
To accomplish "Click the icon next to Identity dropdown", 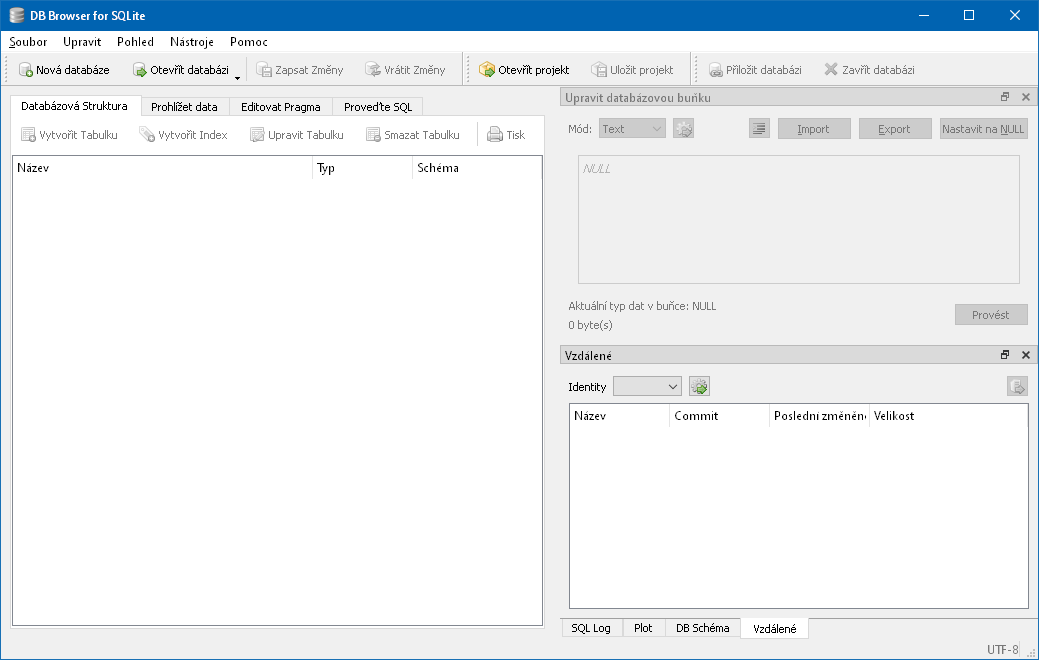I will pos(699,387).
